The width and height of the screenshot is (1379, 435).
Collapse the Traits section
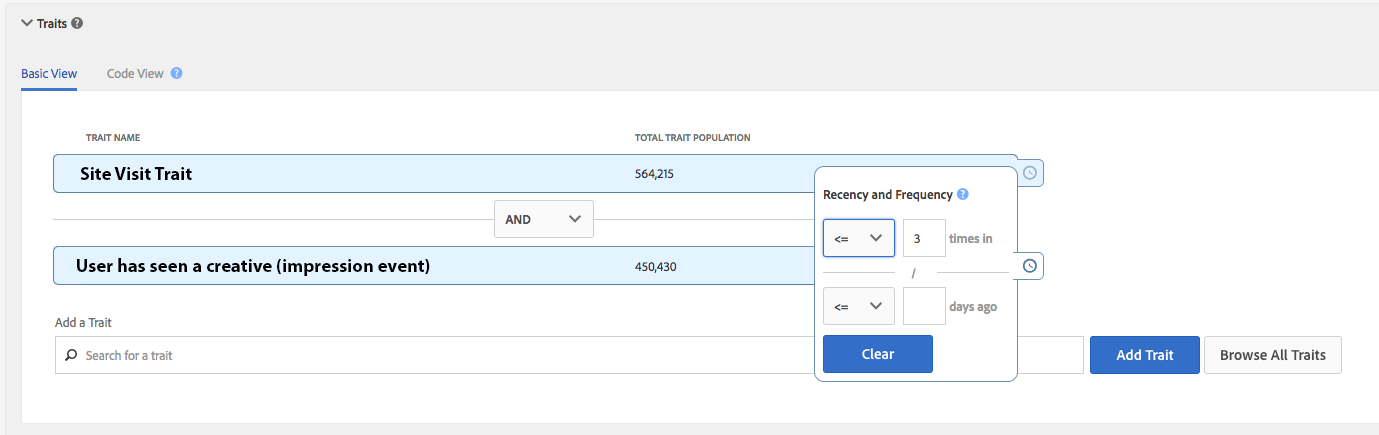point(27,23)
